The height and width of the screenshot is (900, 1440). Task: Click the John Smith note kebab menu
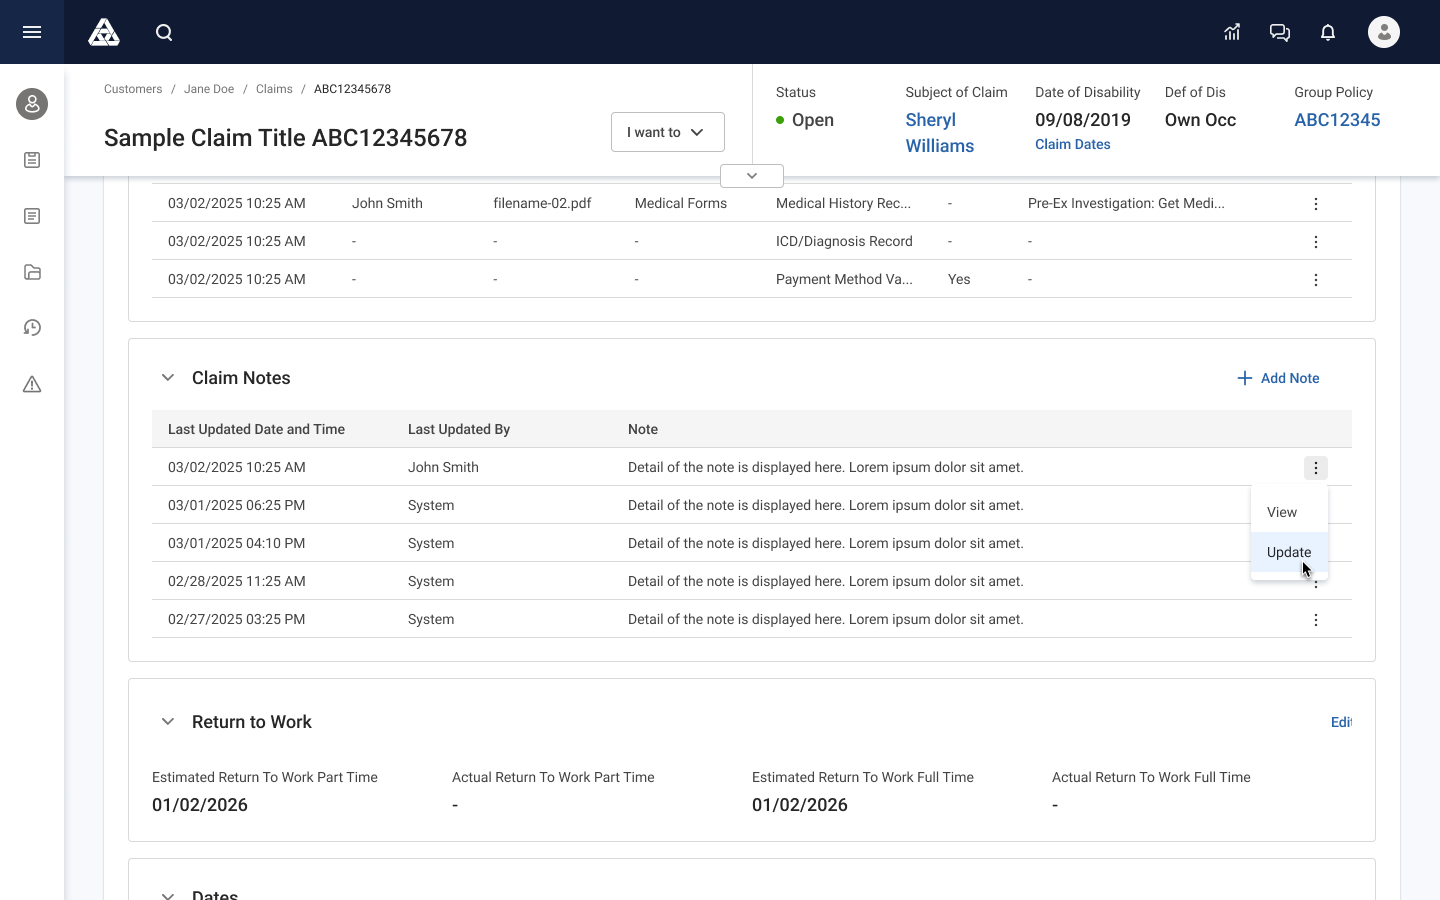coord(1316,468)
